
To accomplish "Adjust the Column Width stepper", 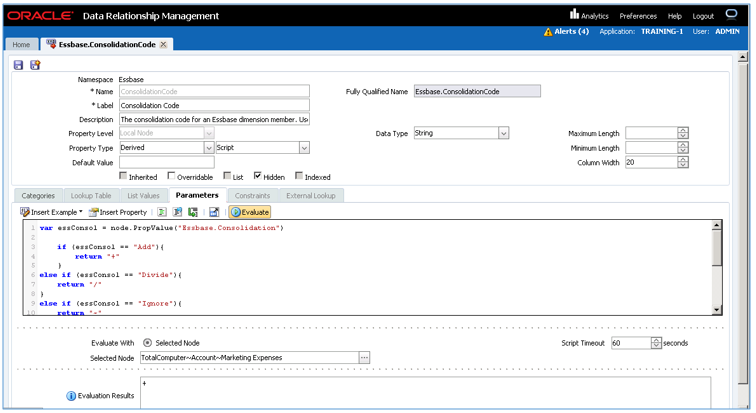I will point(683,162).
